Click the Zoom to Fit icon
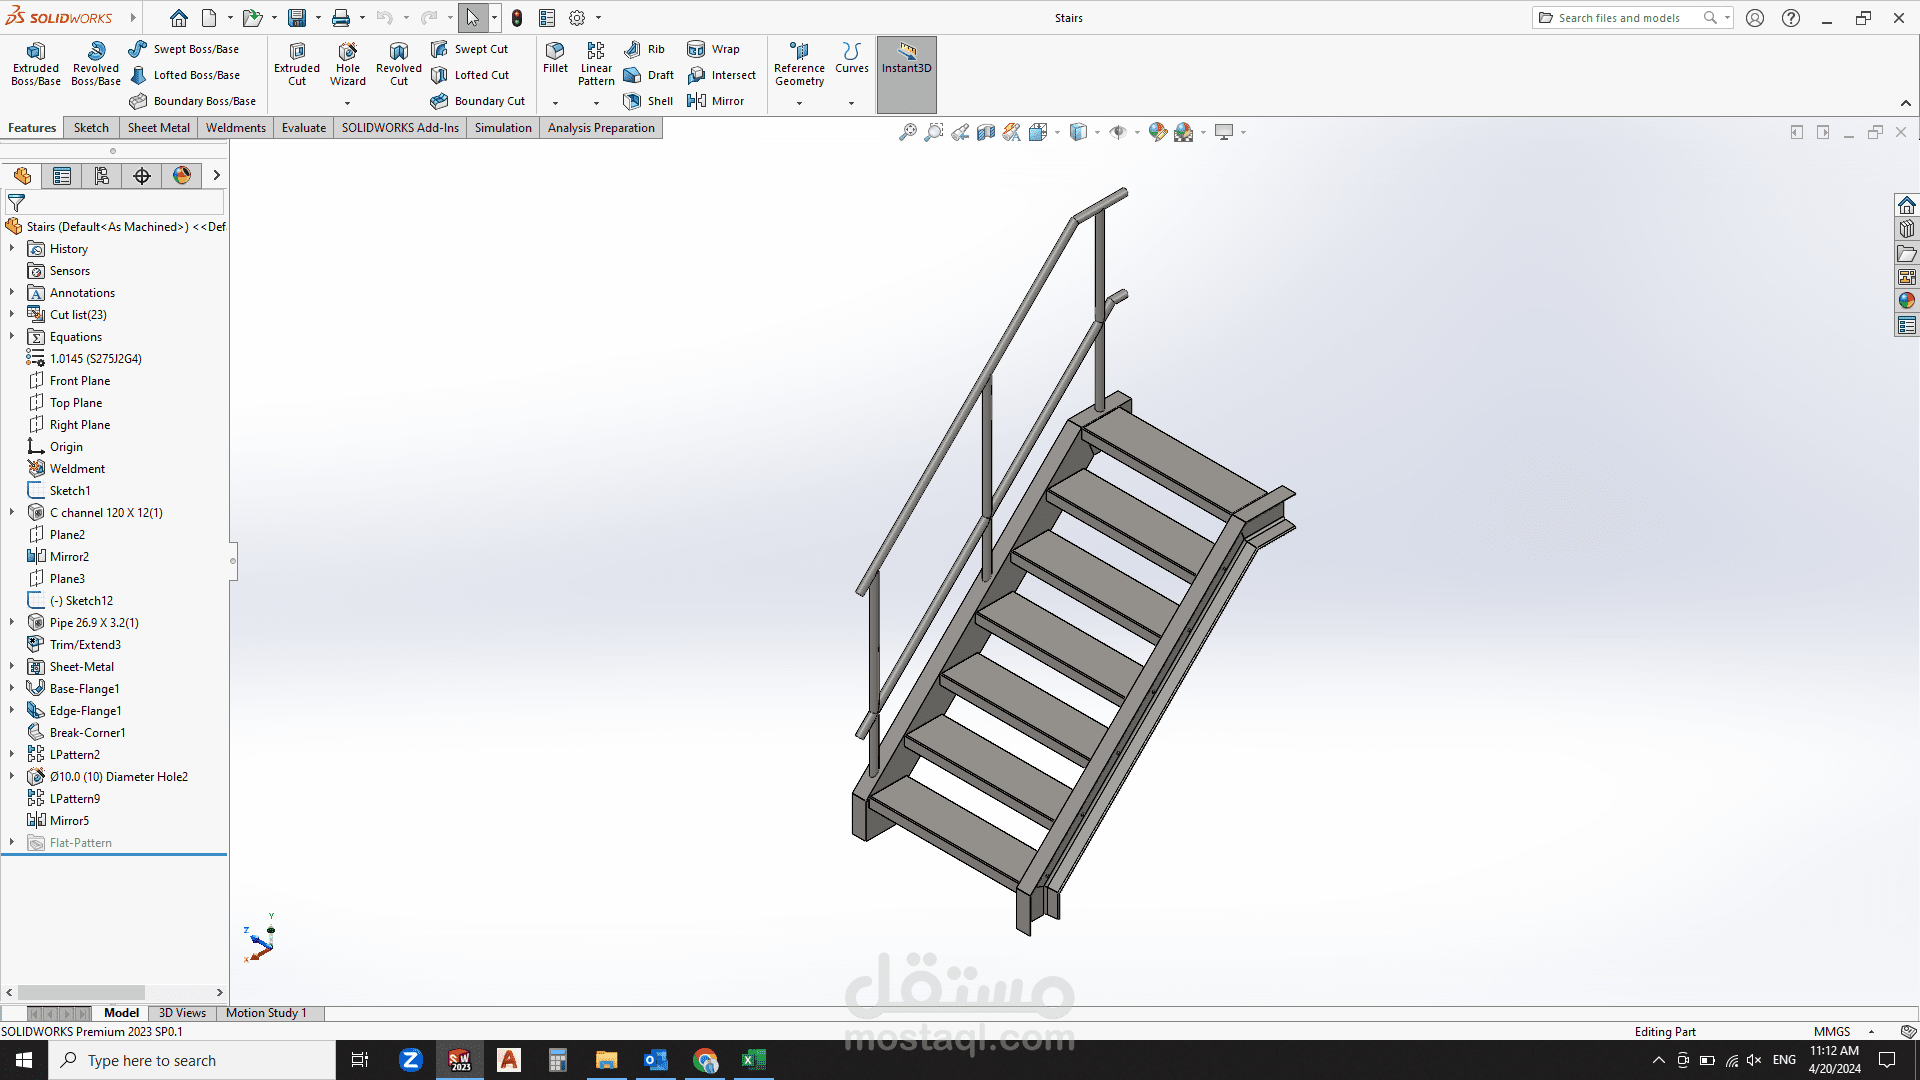1920x1080 pixels. [x=907, y=132]
